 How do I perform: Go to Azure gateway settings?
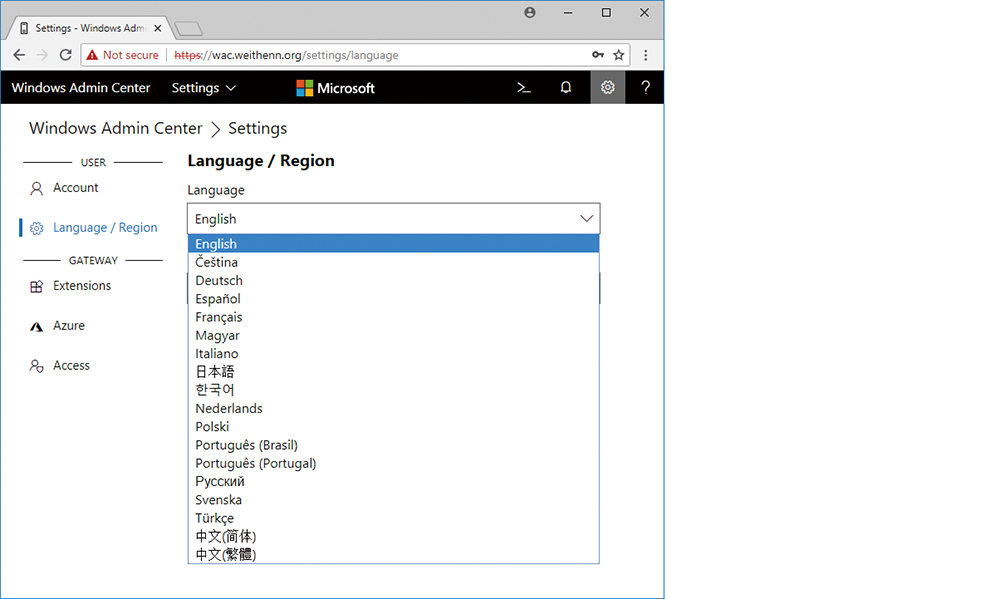tap(69, 326)
